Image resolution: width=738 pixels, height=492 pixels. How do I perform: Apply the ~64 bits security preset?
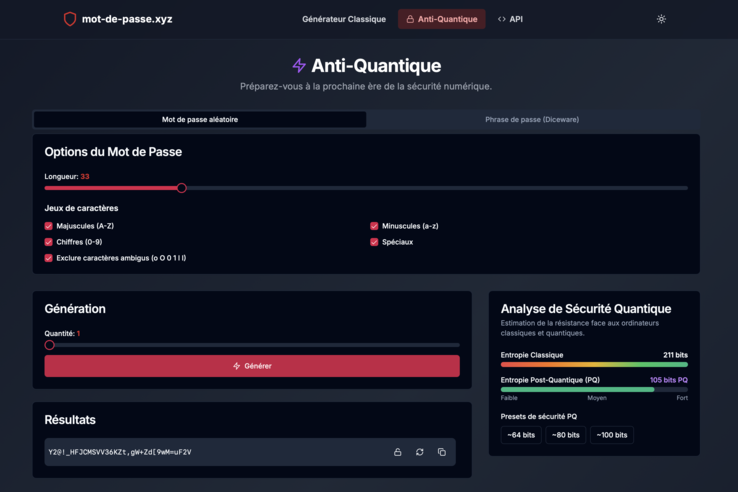pos(521,435)
